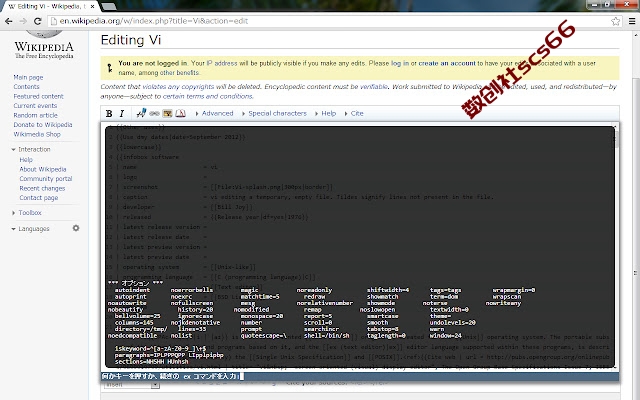Click the sections=NHSHH HUnhsh line
The height and width of the screenshot is (400, 640).
pyautogui.click(x=151, y=362)
